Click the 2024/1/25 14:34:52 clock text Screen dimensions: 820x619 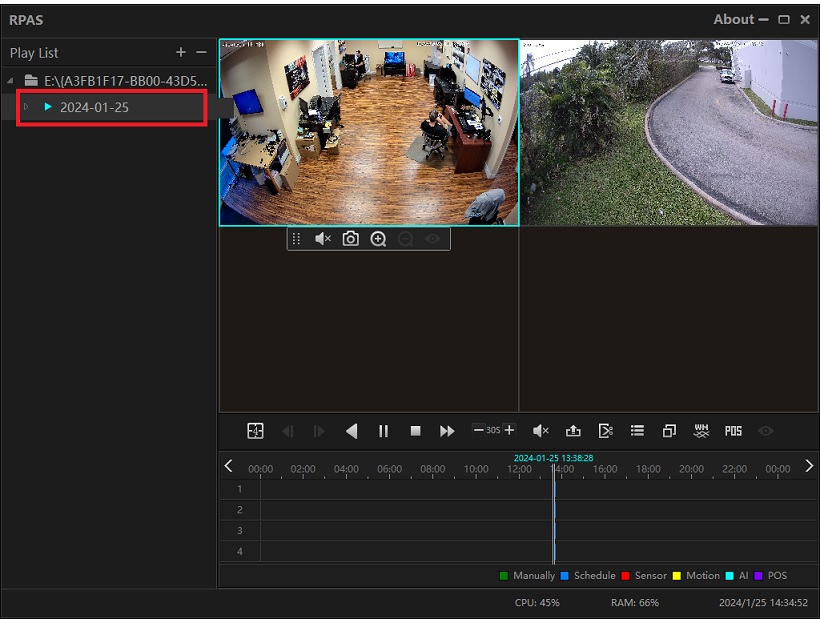(x=763, y=602)
